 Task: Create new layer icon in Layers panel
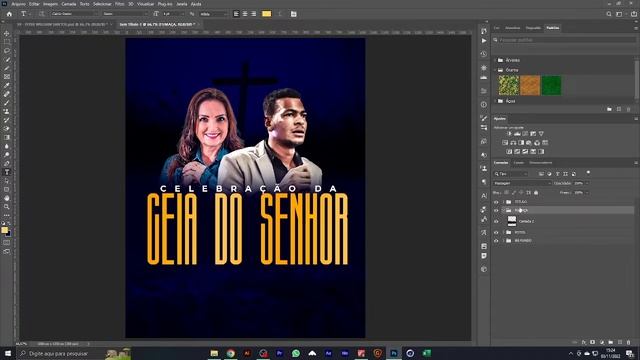(620, 342)
